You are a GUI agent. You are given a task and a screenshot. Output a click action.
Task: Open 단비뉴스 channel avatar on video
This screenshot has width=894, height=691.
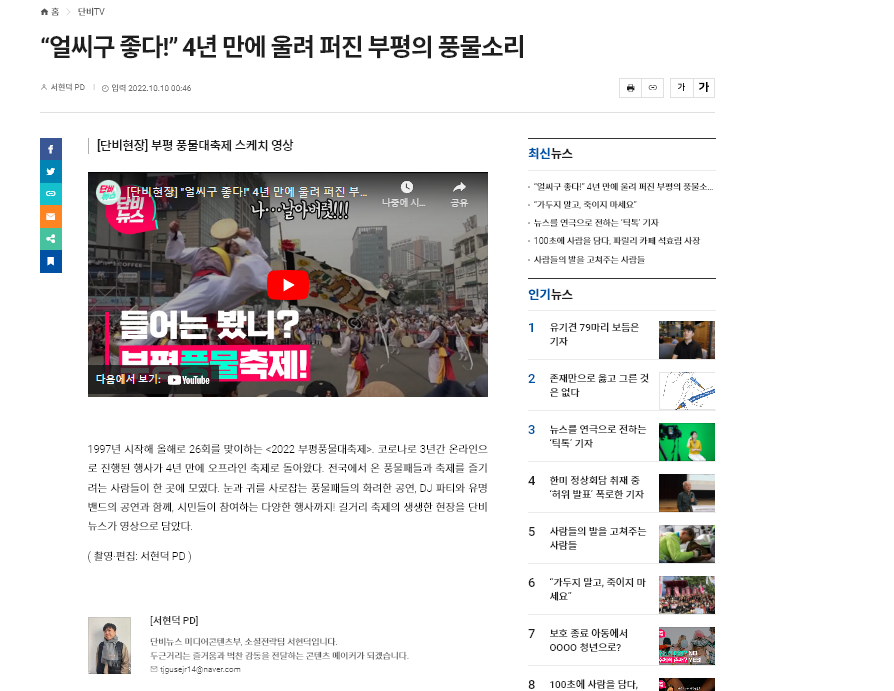click(x=108, y=192)
